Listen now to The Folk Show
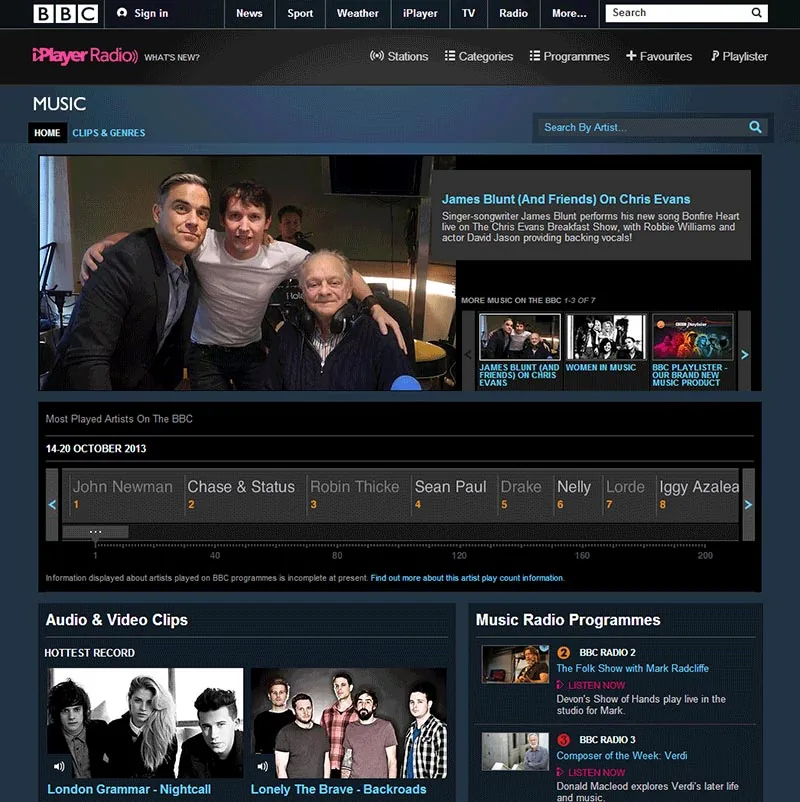 (x=591, y=685)
